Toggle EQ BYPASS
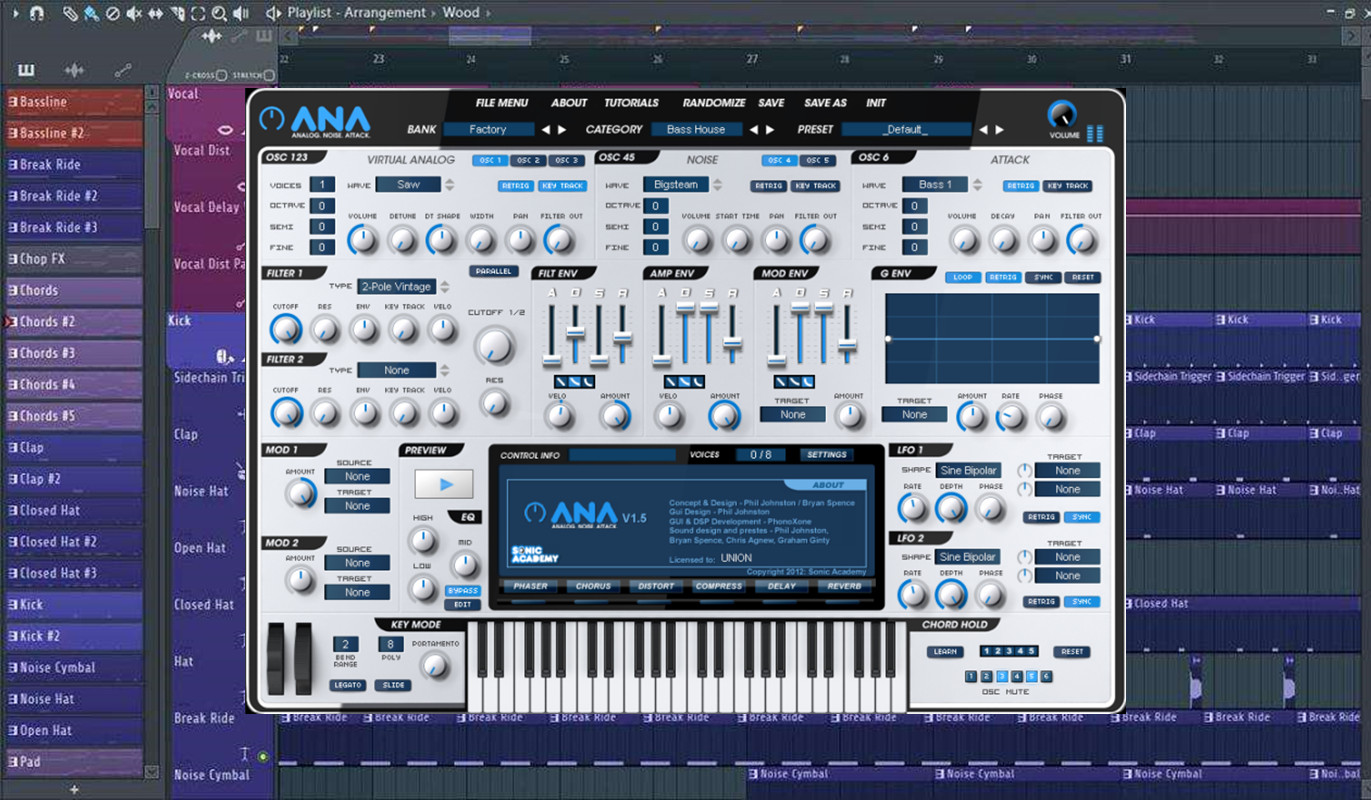 tap(463, 591)
